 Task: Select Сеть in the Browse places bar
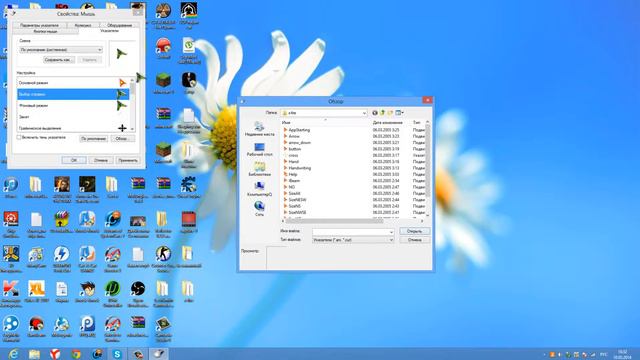tap(259, 209)
